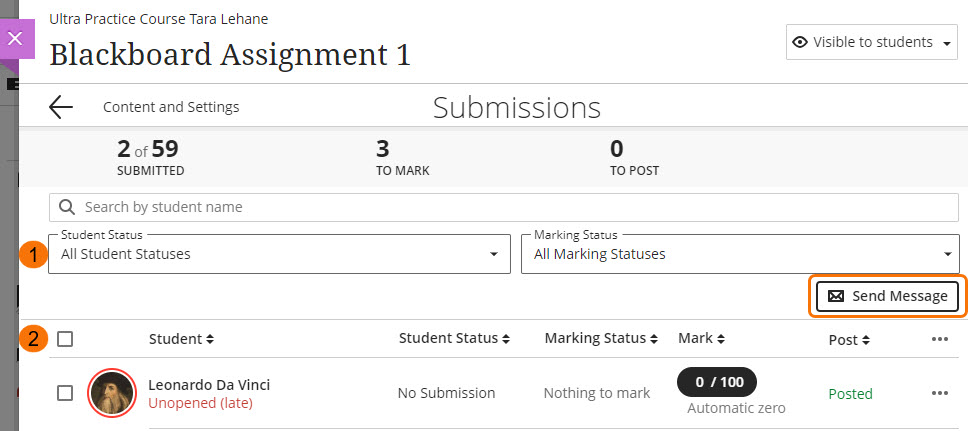968x431 pixels.
Task: Click the green Posted status
Action: [x=850, y=393]
